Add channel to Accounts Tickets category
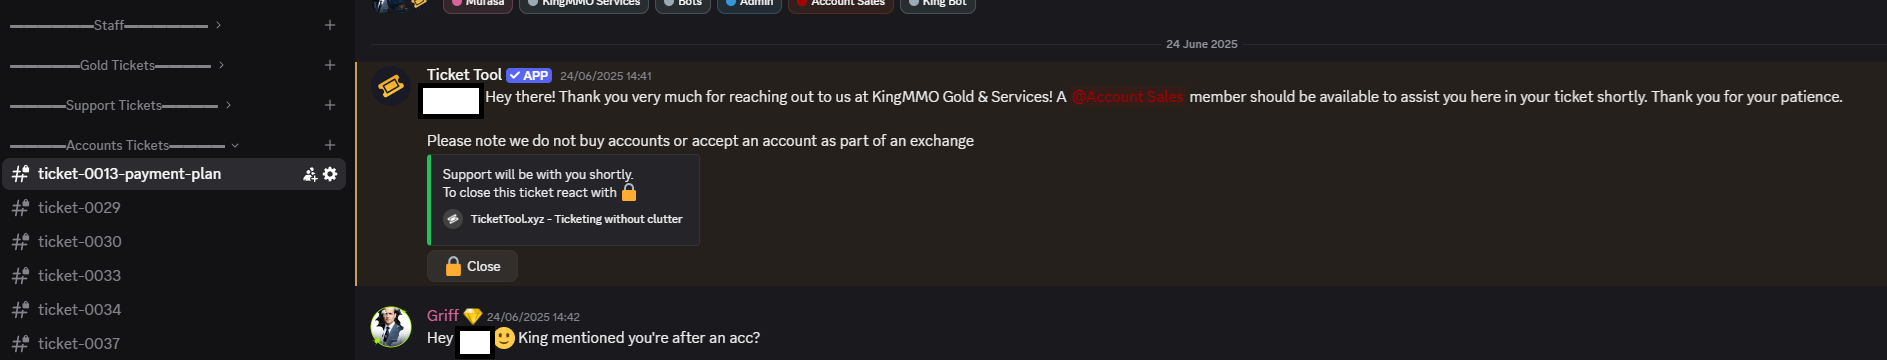The image size is (1887, 360). pyautogui.click(x=330, y=145)
